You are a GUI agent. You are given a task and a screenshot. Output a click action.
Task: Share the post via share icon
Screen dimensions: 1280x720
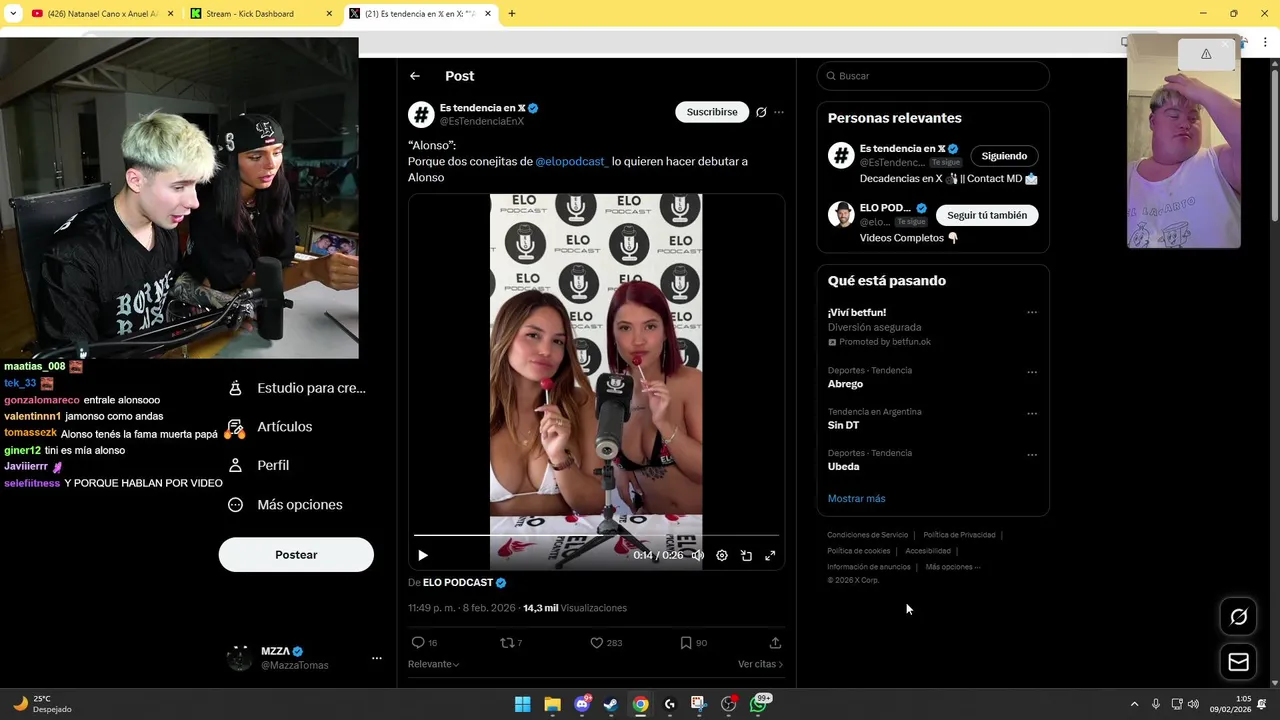pos(775,643)
